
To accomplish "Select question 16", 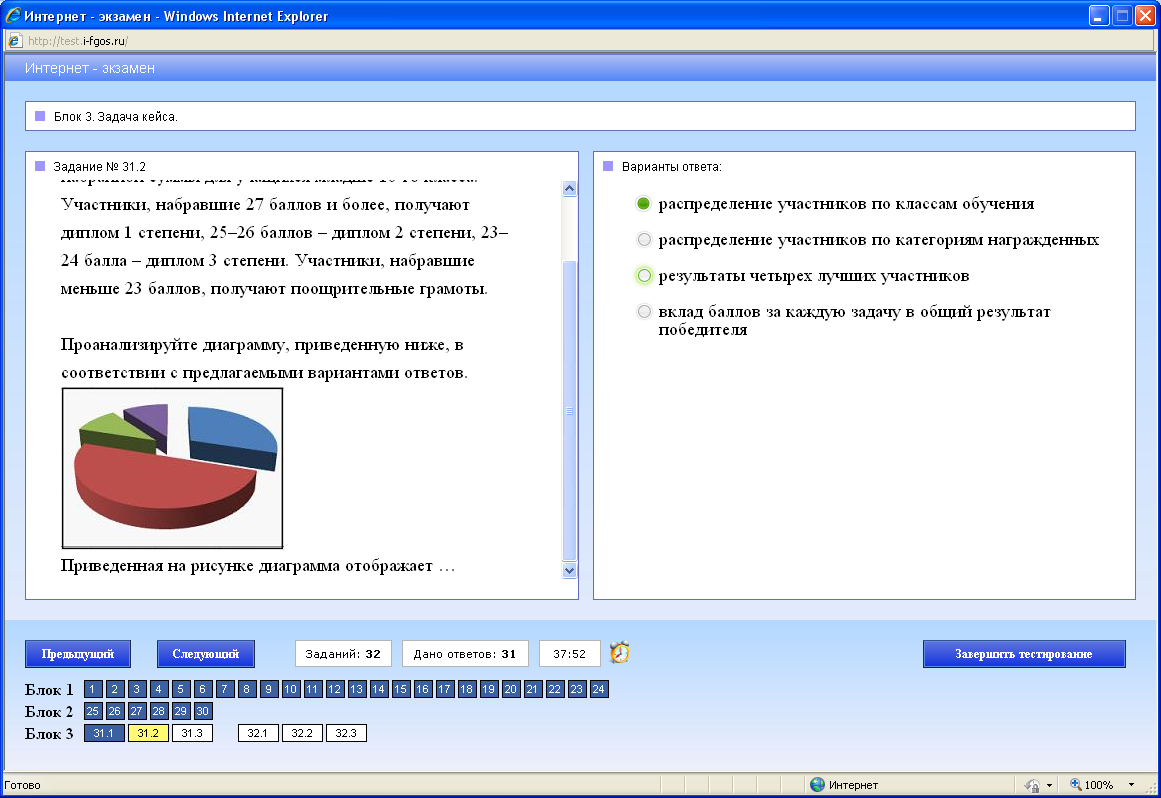I will pyautogui.click(x=422, y=689).
